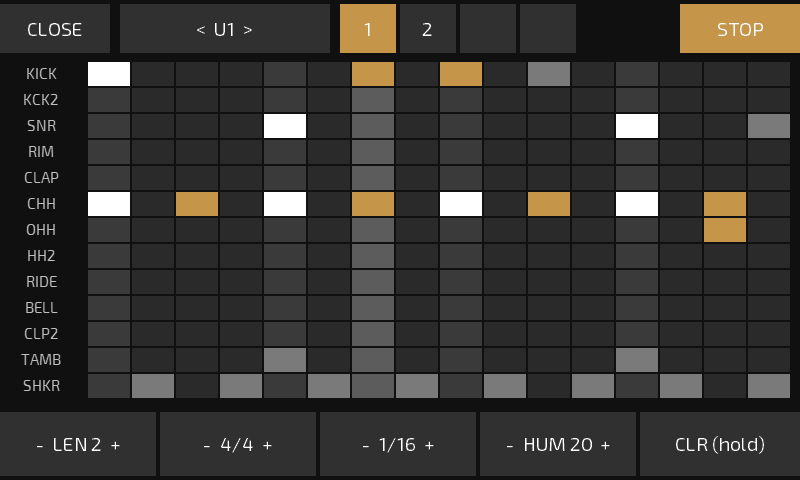Enable the CLAP cell on step 13
Image resolution: width=800 pixels, height=480 pixels.
click(637, 178)
